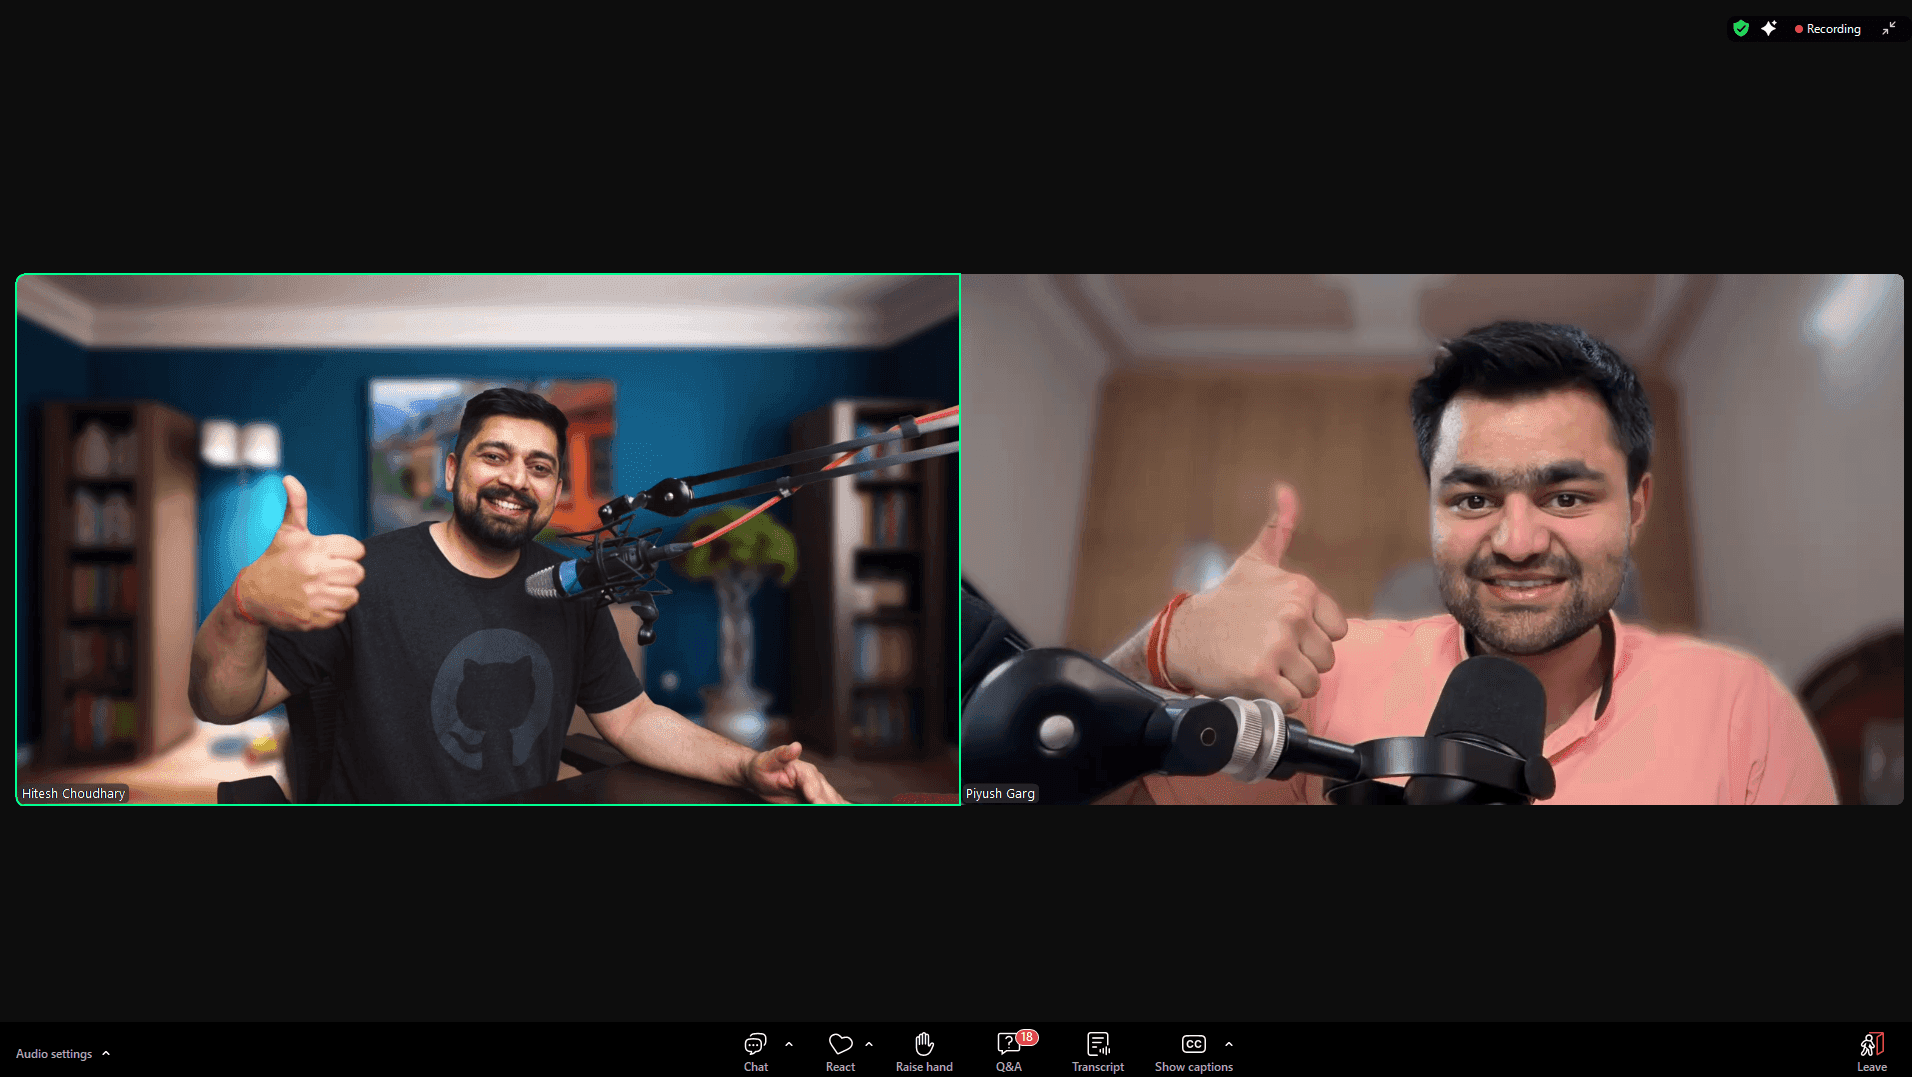Click the Audio settings label

52,1053
